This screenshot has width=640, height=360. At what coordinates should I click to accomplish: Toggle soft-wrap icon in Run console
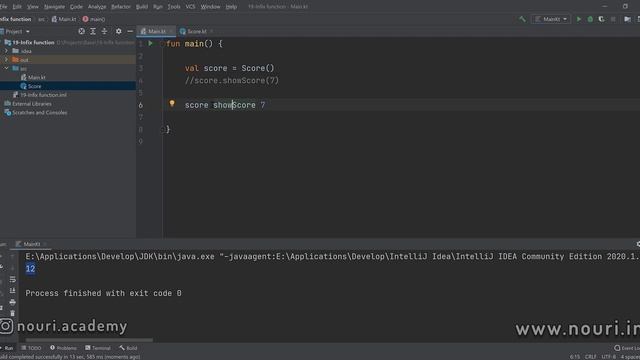point(13,279)
